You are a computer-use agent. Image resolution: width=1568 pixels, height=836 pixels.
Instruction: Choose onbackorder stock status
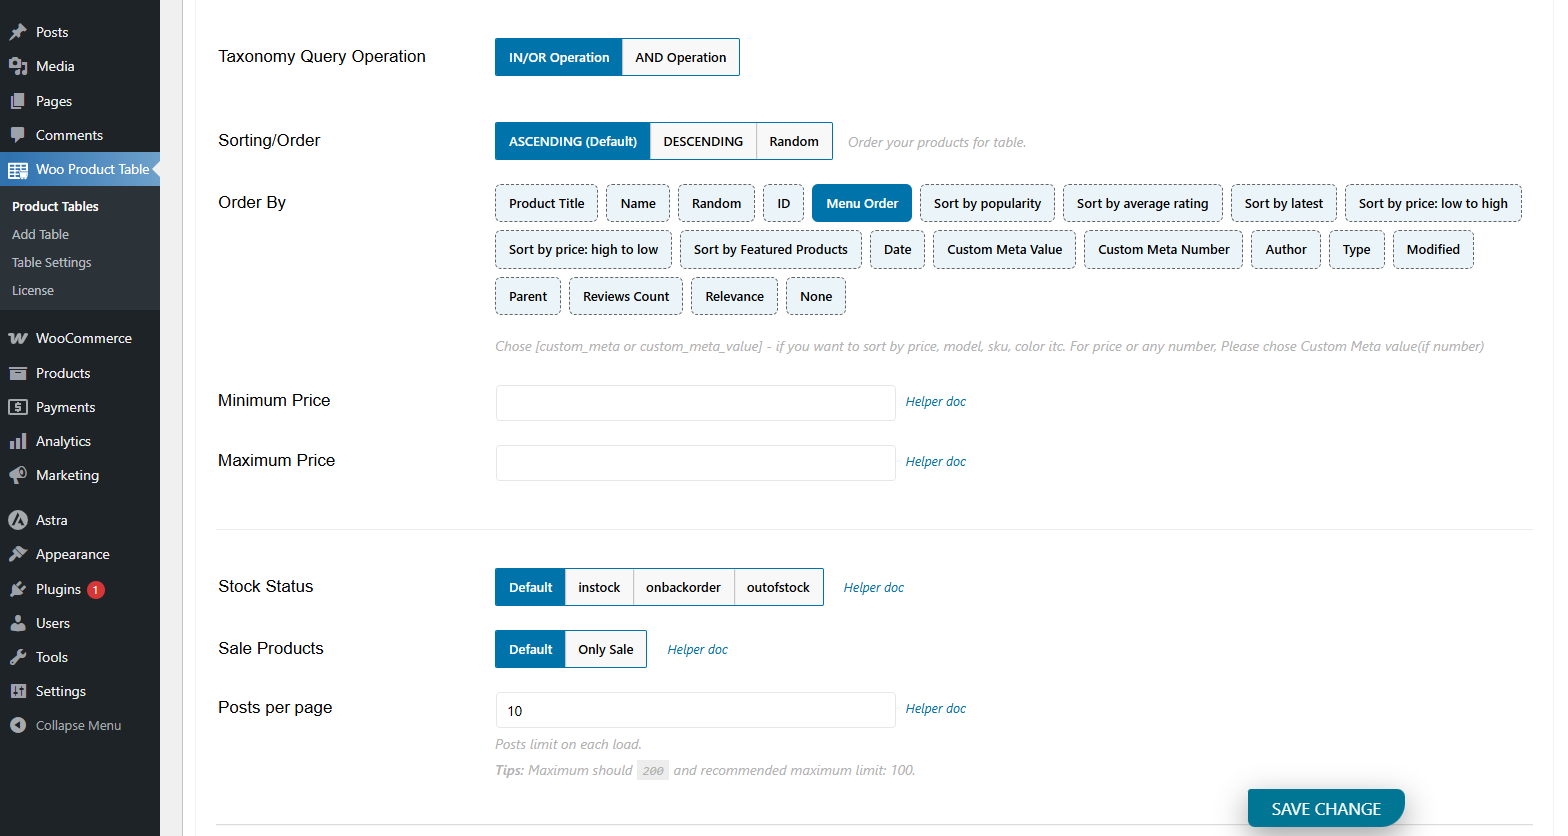pyautogui.click(x=683, y=587)
